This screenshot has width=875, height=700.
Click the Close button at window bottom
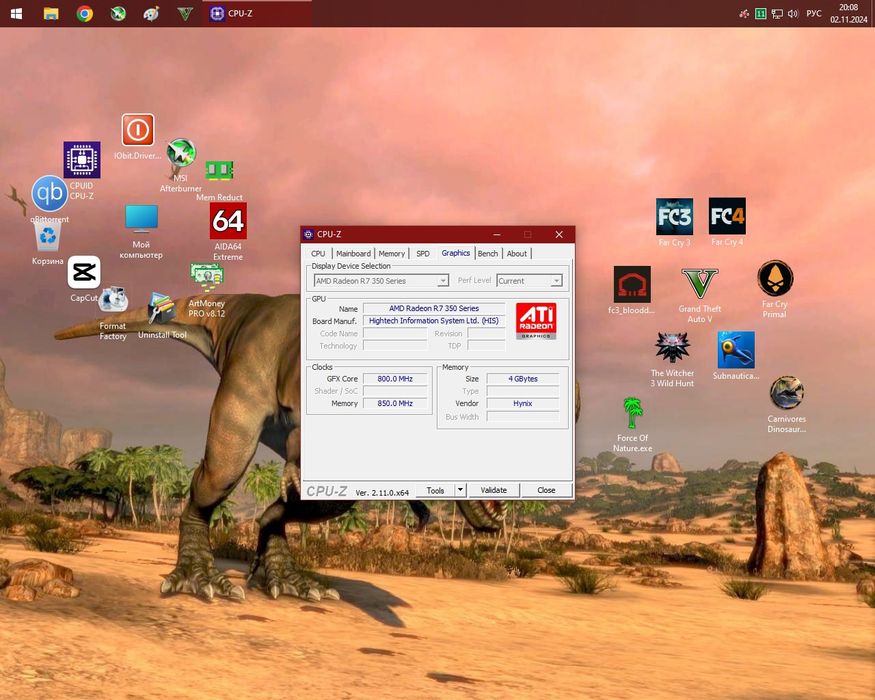pyautogui.click(x=546, y=490)
